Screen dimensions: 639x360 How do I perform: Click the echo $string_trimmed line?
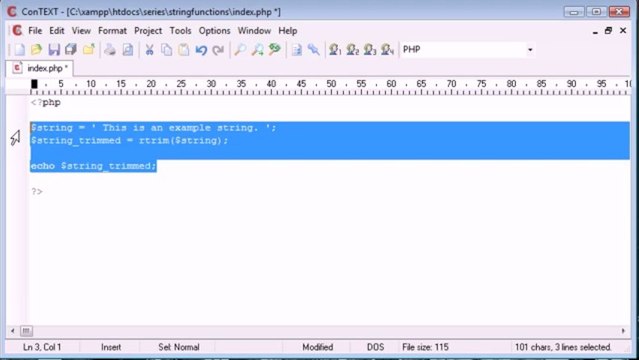[93, 166]
